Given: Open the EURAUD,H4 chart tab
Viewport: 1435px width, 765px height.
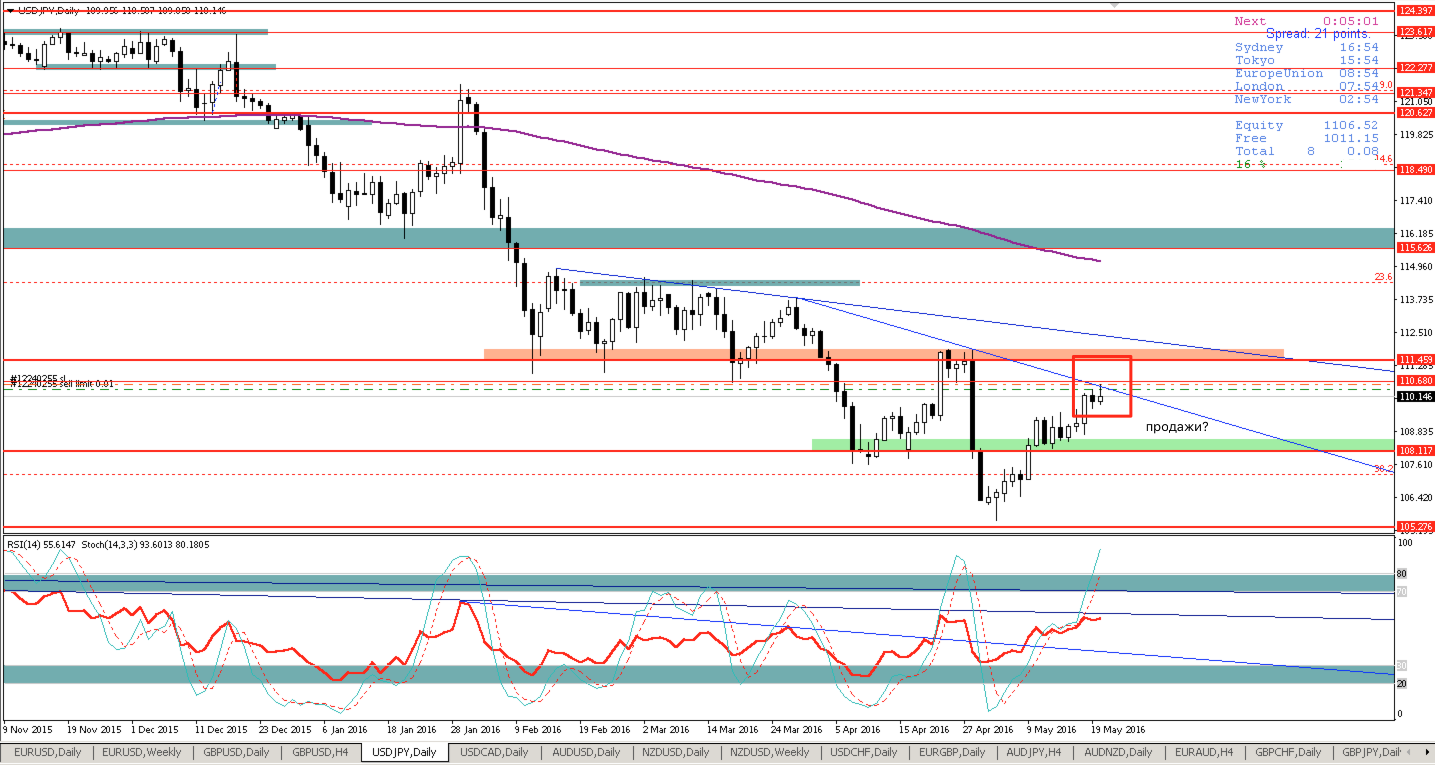Looking at the screenshot, I should [1204, 752].
